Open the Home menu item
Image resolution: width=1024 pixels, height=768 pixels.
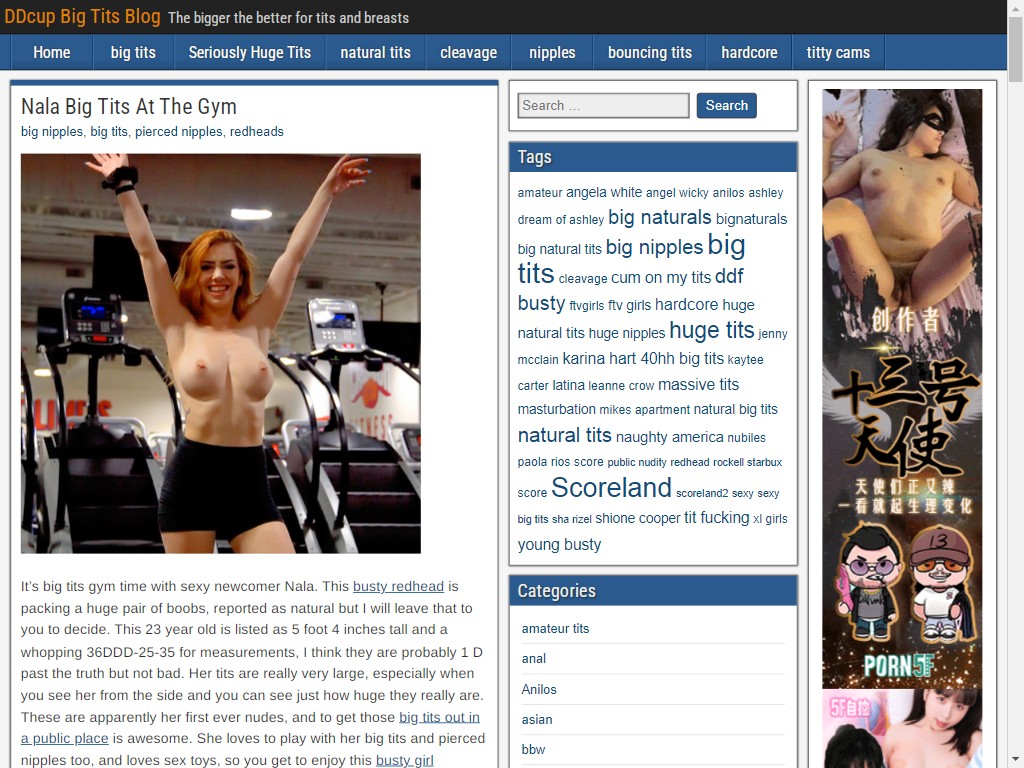point(51,53)
